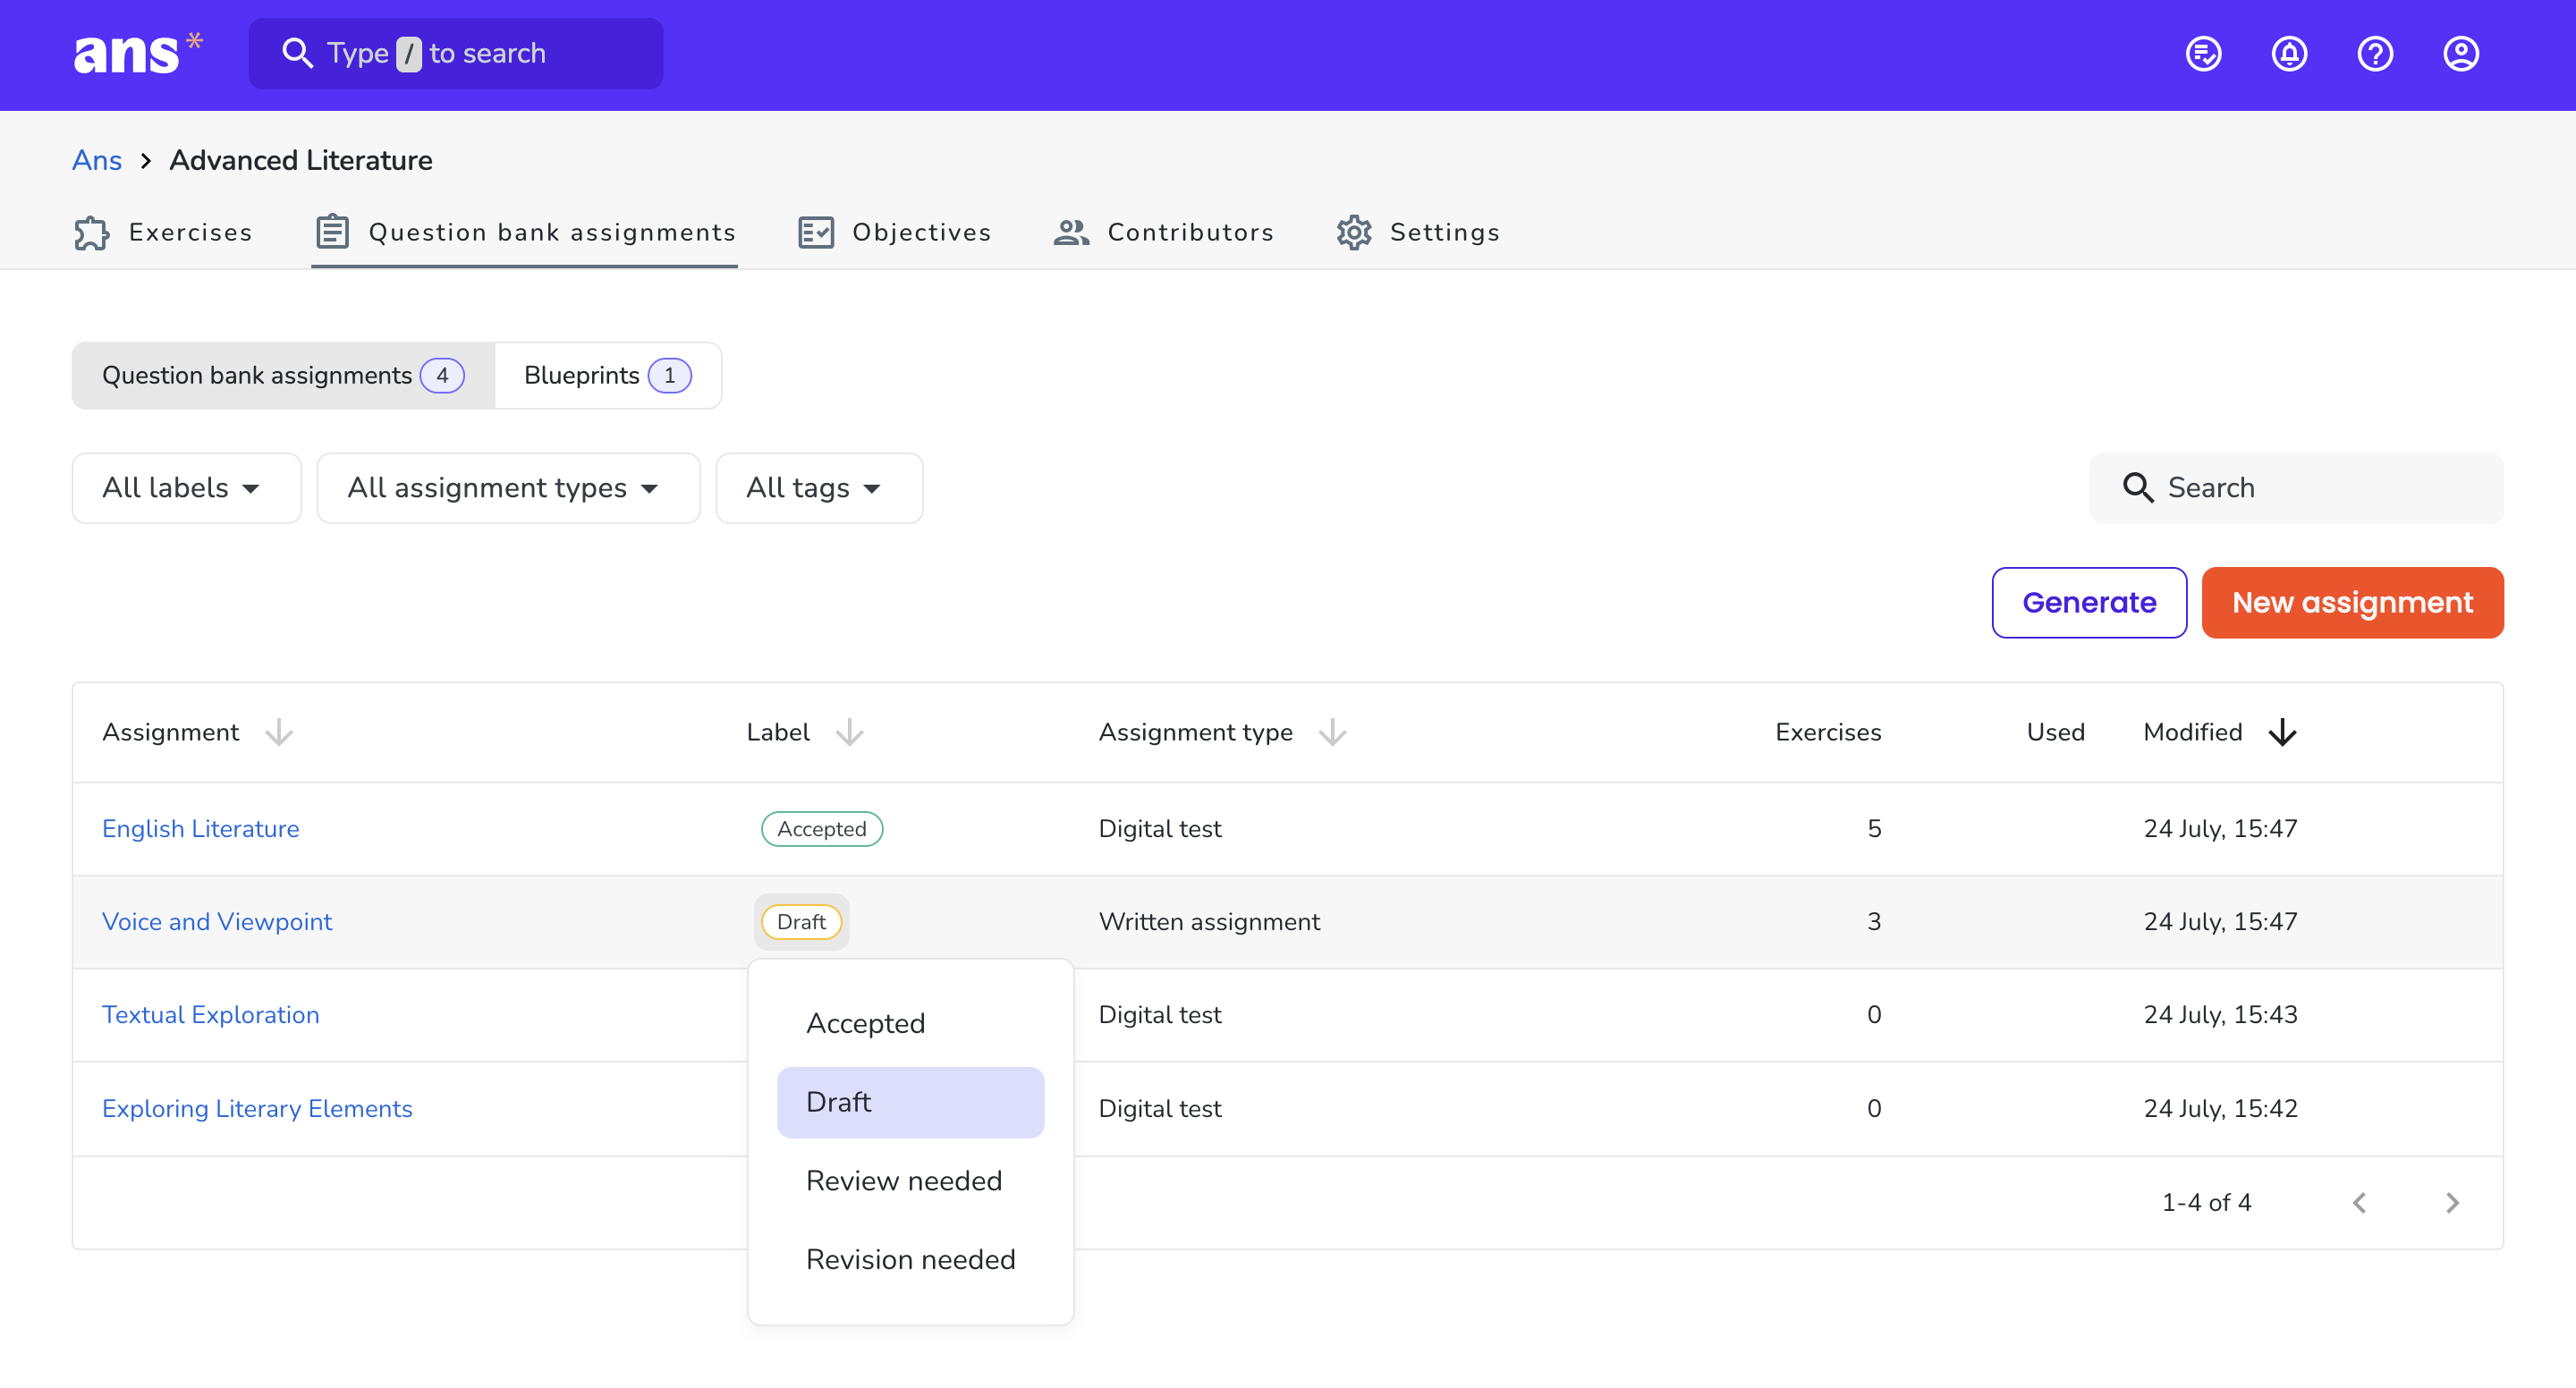This screenshot has width=2576, height=1388.
Task: Click the clipboard icon for Question bank assignments
Action: coord(332,232)
